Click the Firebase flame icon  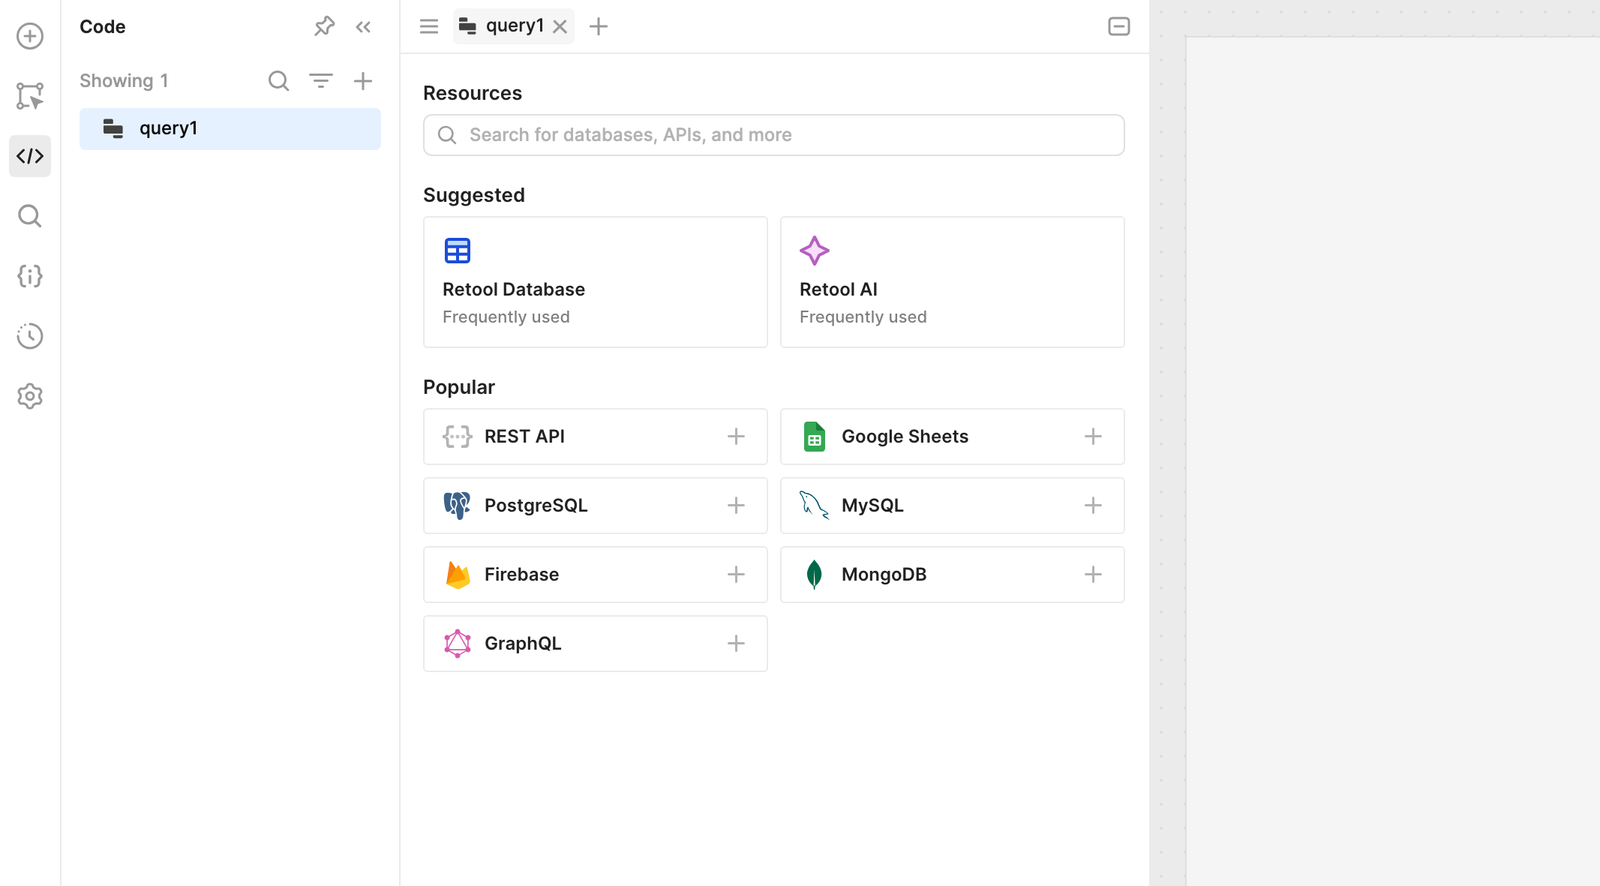tap(458, 575)
